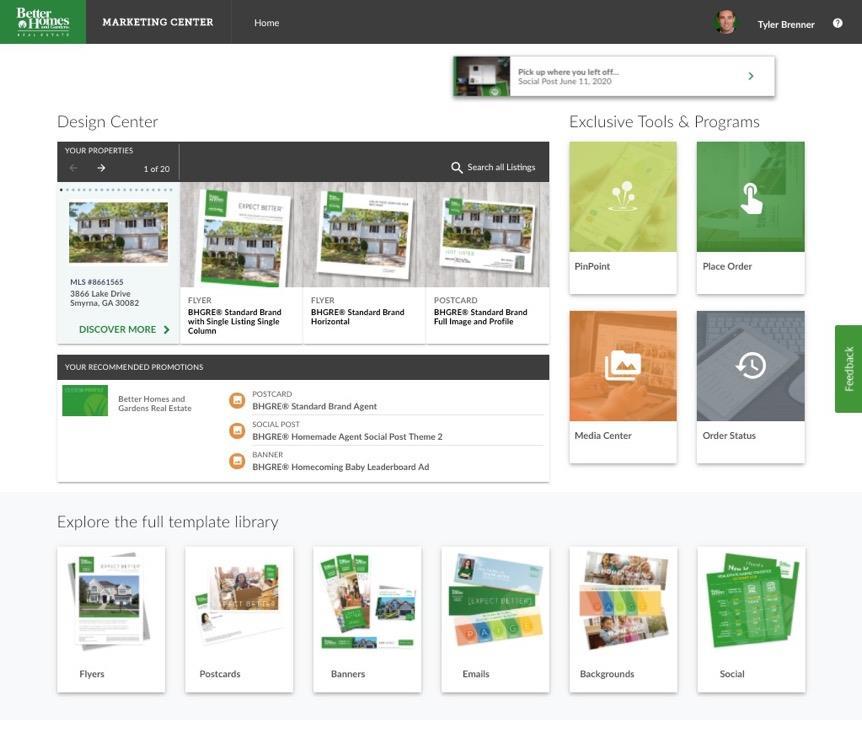Select the Emails template category

pyautogui.click(x=495, y=619)
